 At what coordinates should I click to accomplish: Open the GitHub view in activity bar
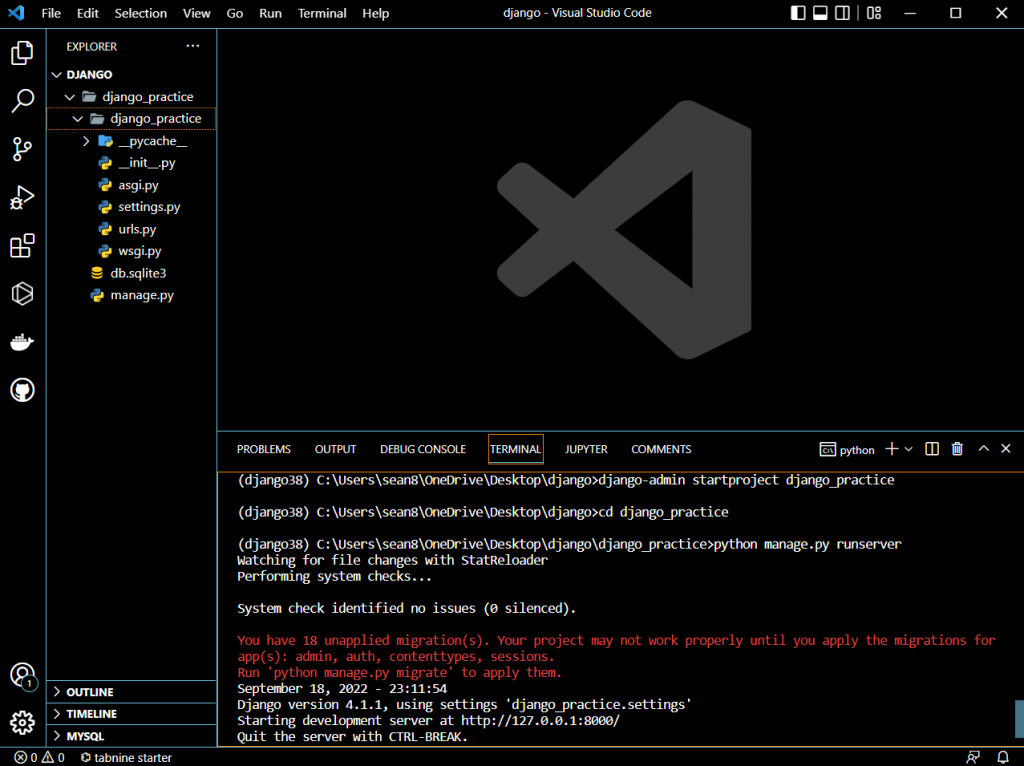[22, 390]
